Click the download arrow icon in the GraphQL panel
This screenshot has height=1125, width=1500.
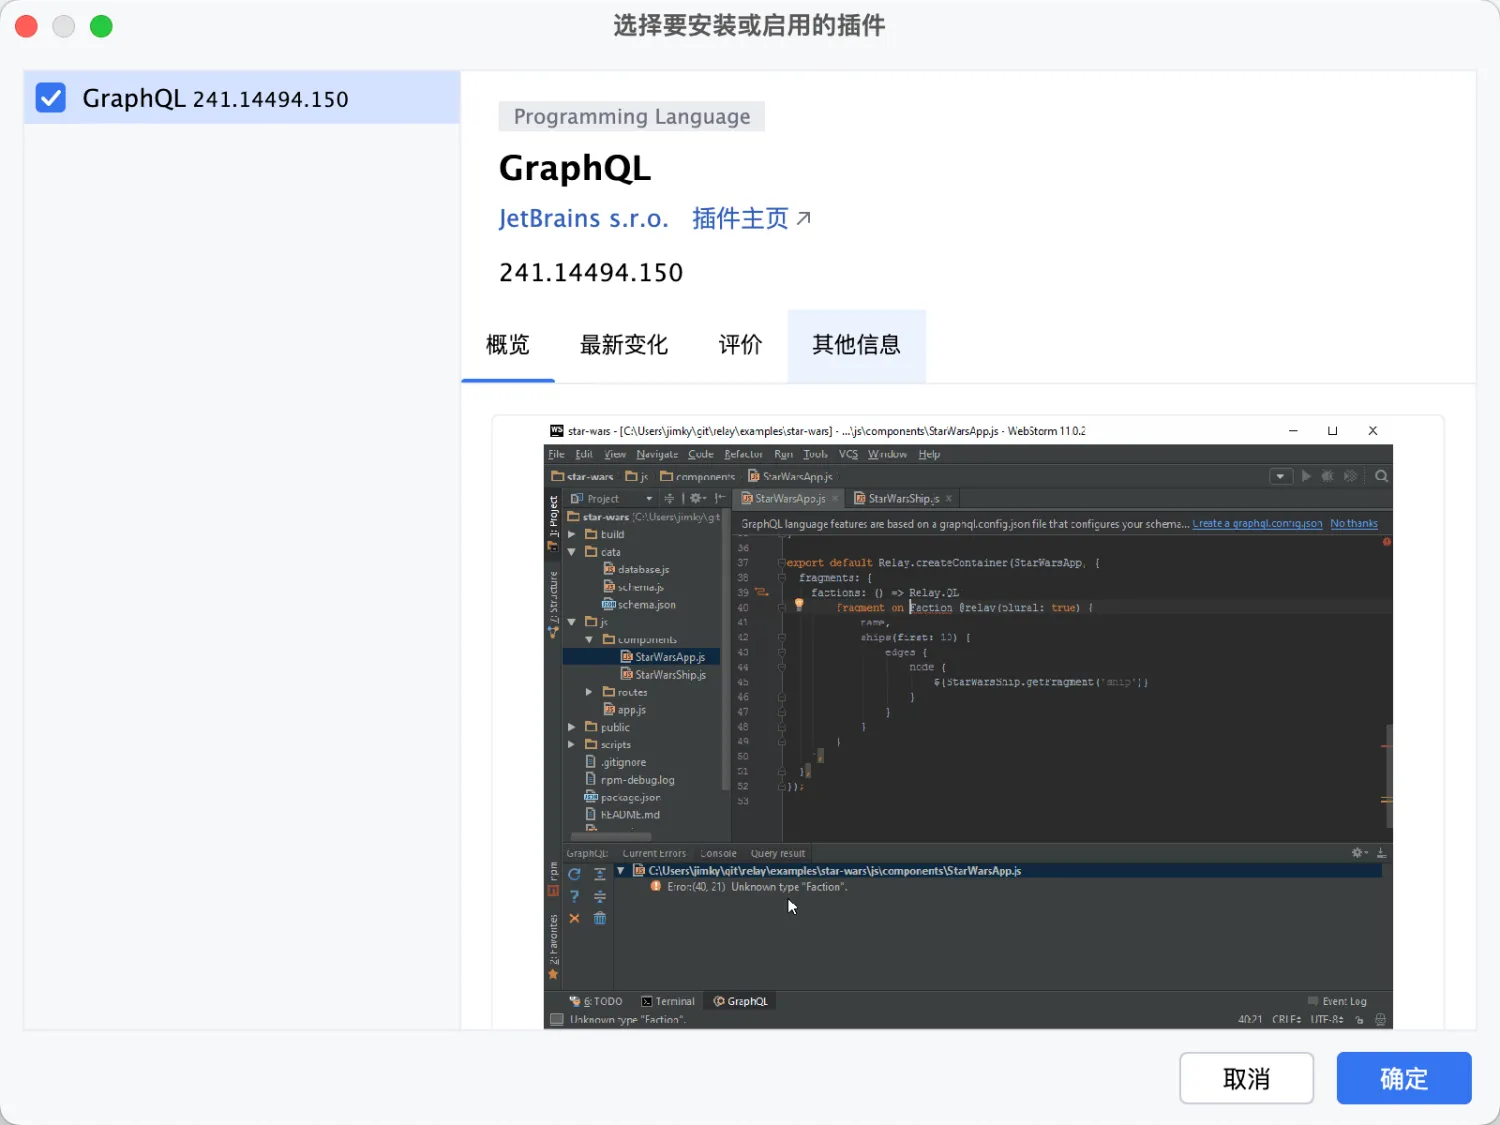tap(1382, 852)
